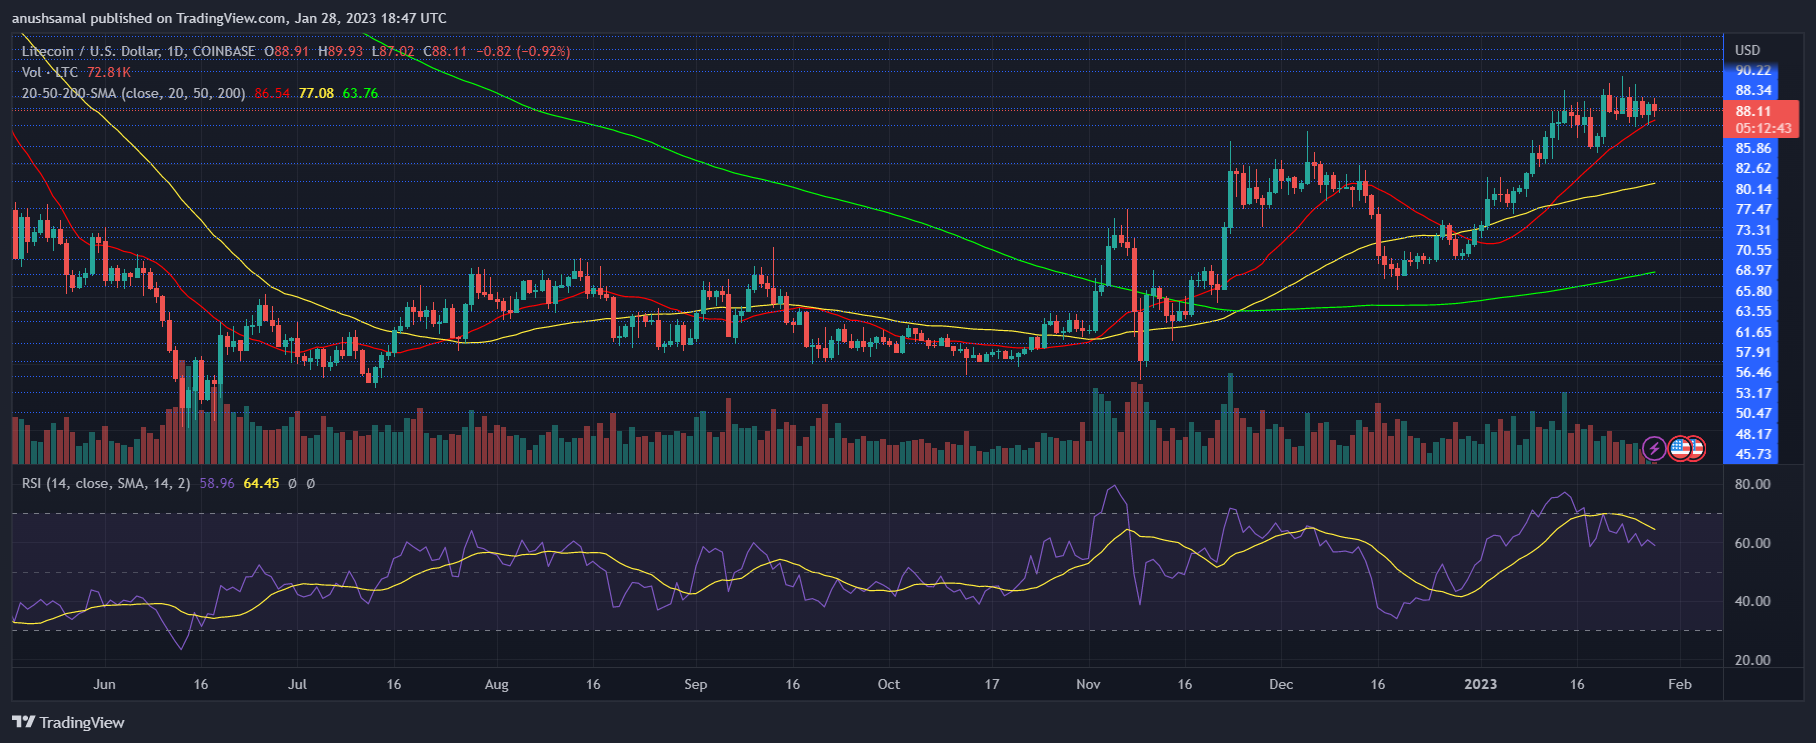Open the USD currency selector on price axis
This screenshot has height=743, width=1816.
1747,50
